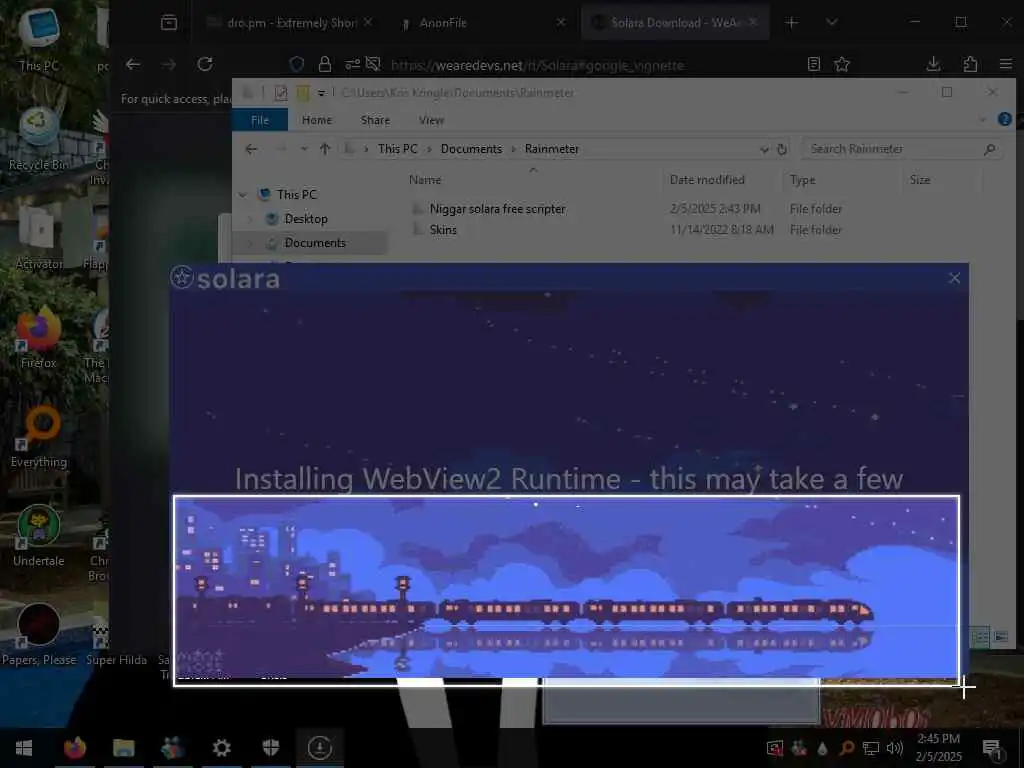Expand the Desktop tree node arrow
This screenshot has width=1024, height=768.
click(x=251, y=219)
